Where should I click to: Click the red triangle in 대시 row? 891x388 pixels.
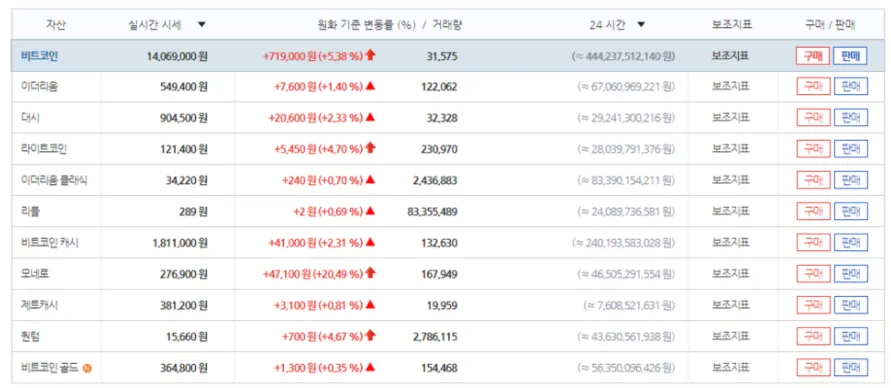[x=370, y=118]
